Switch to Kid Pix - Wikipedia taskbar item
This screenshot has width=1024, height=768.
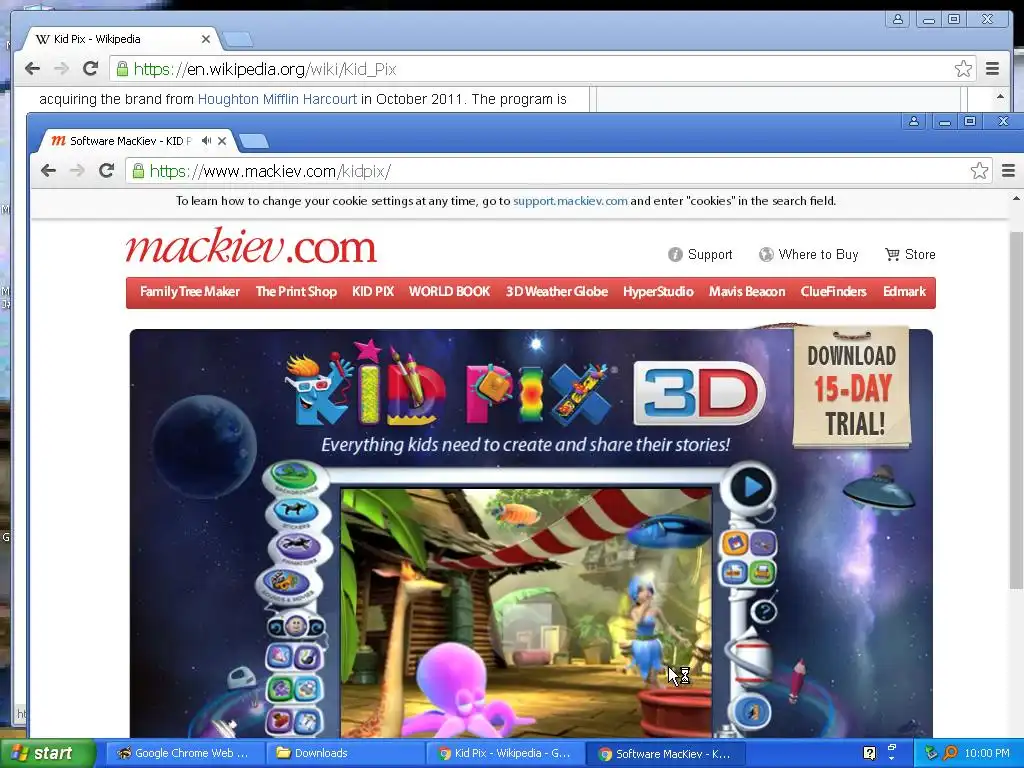(504, 753)
